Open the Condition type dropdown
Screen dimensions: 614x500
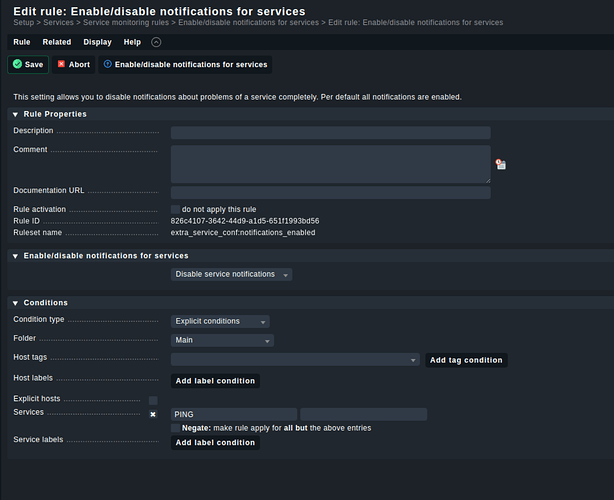coord(220,321)
